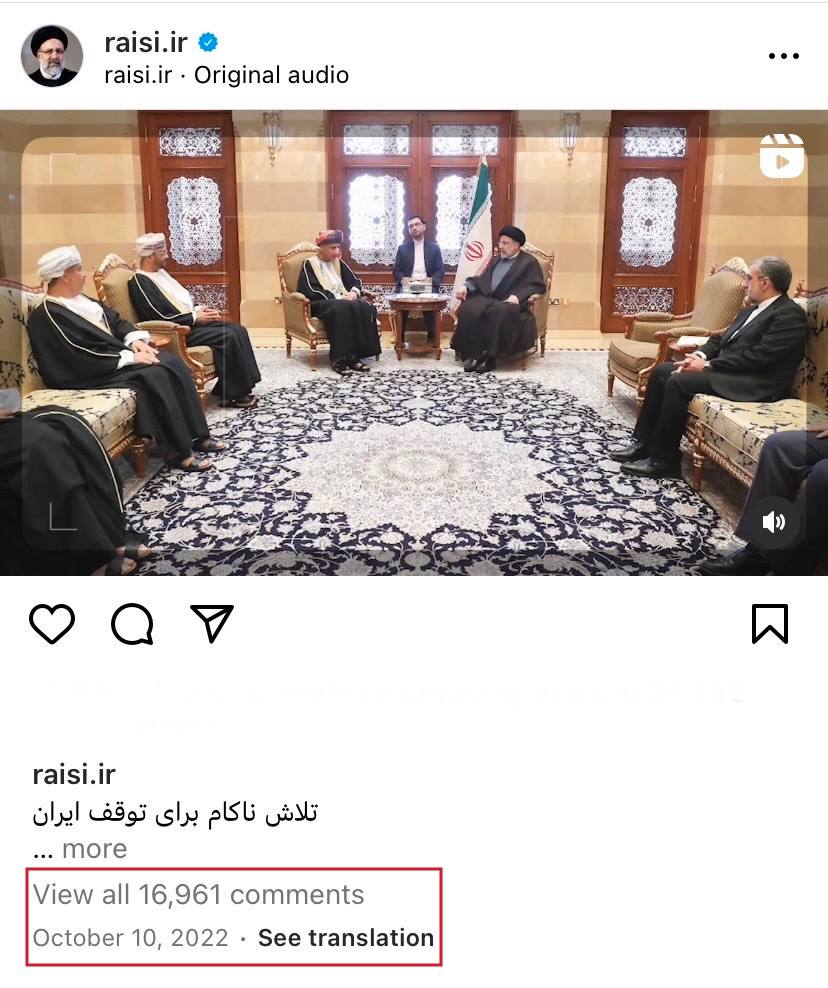This screenshot has height=988, width=828.
Task: Open the three-dot options menu
Action: [x=784, y=56]
